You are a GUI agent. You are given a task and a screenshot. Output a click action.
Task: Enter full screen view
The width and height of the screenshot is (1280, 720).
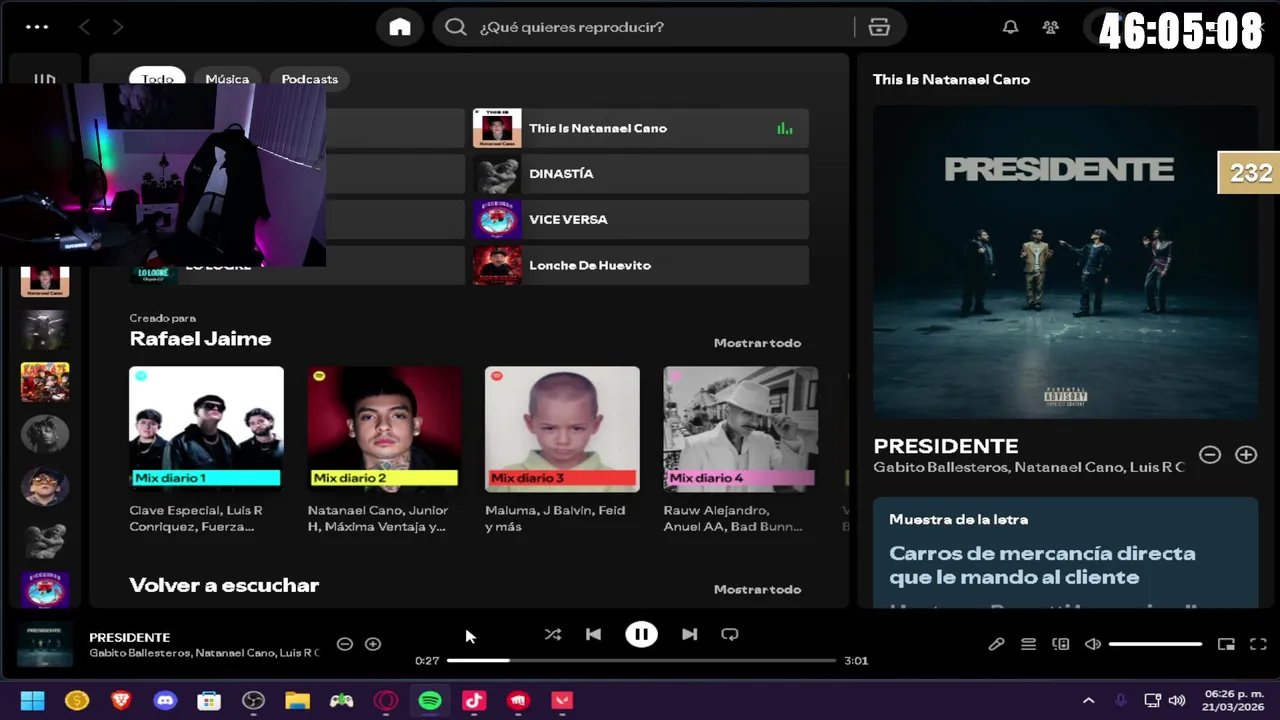[x=1259, y=644]
